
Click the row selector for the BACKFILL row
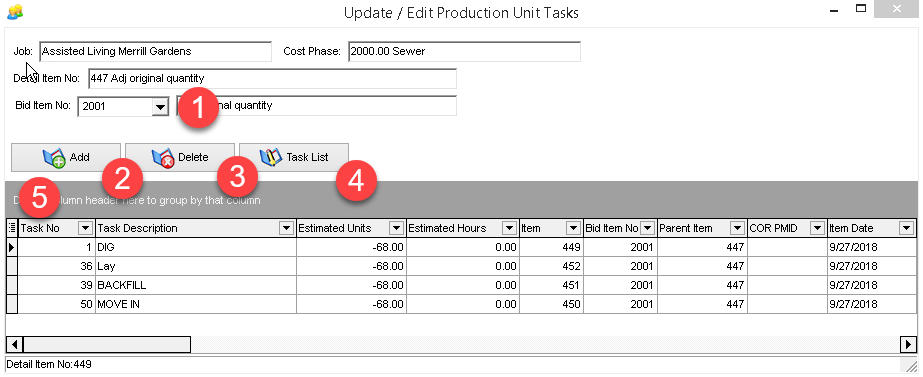click(x=12, y=285)
